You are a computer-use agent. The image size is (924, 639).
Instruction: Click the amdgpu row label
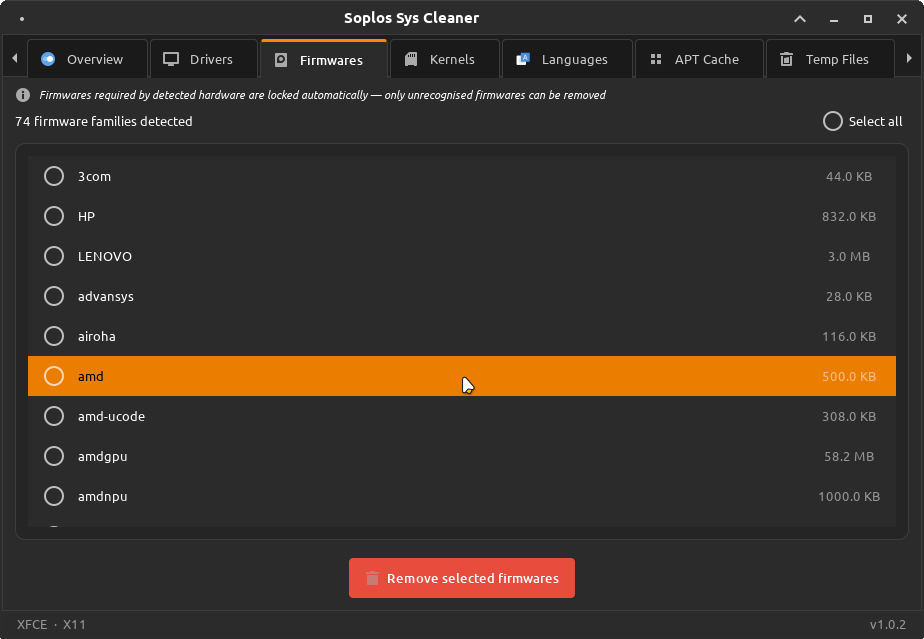point(103,457)
